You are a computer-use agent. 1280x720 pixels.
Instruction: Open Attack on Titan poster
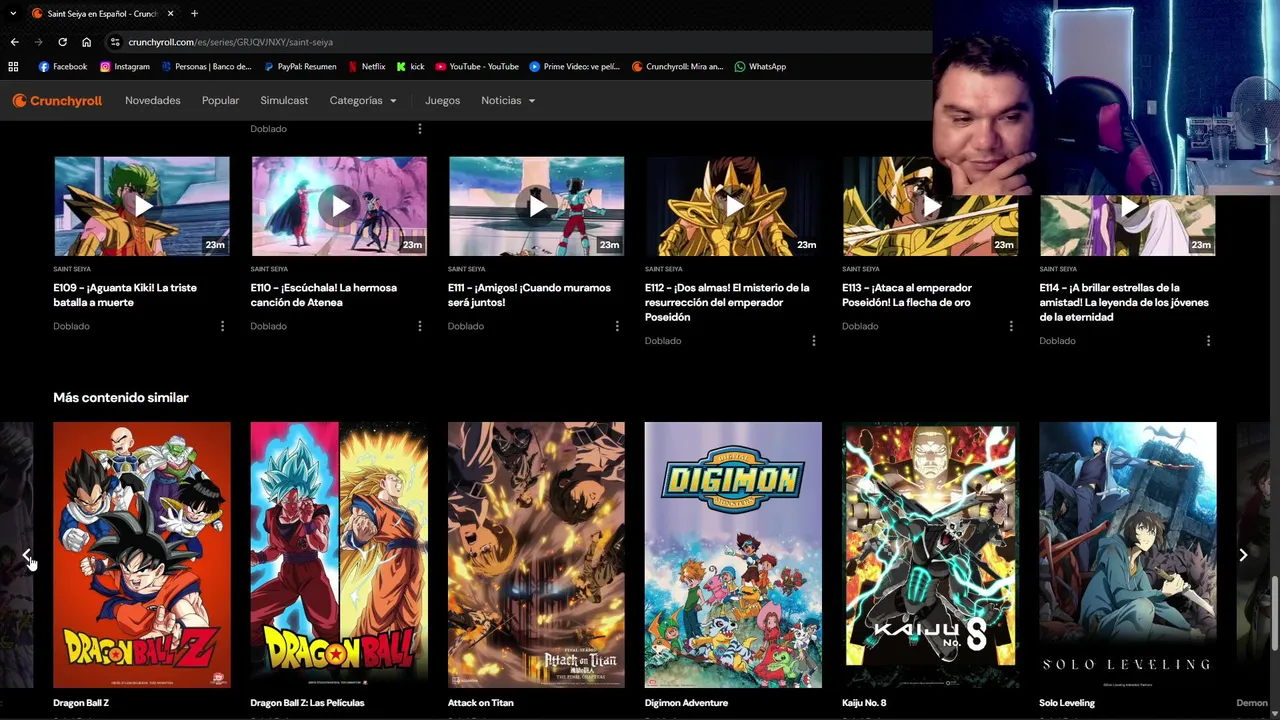[x=536, y=555]
